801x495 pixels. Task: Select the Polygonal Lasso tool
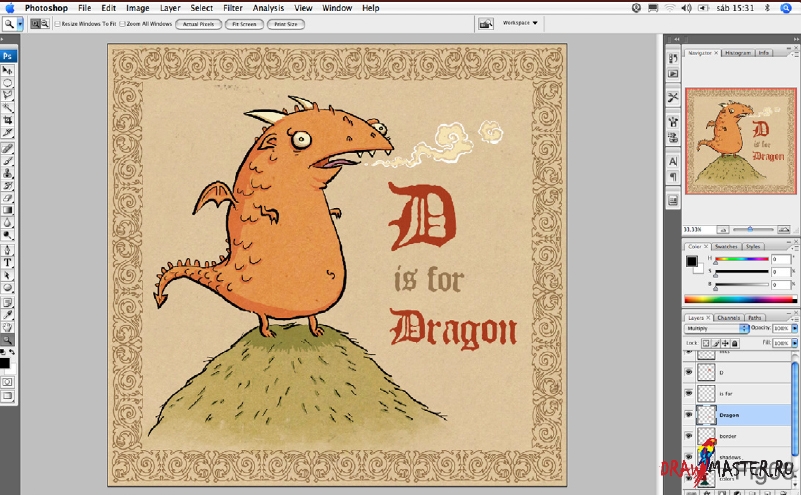tap(7, 95)
